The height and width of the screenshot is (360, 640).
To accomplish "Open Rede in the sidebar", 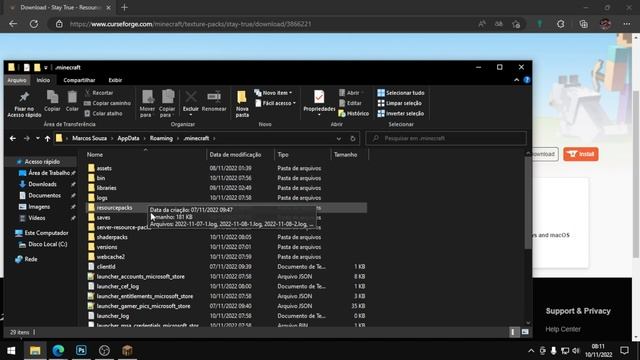I will [31, 259].
